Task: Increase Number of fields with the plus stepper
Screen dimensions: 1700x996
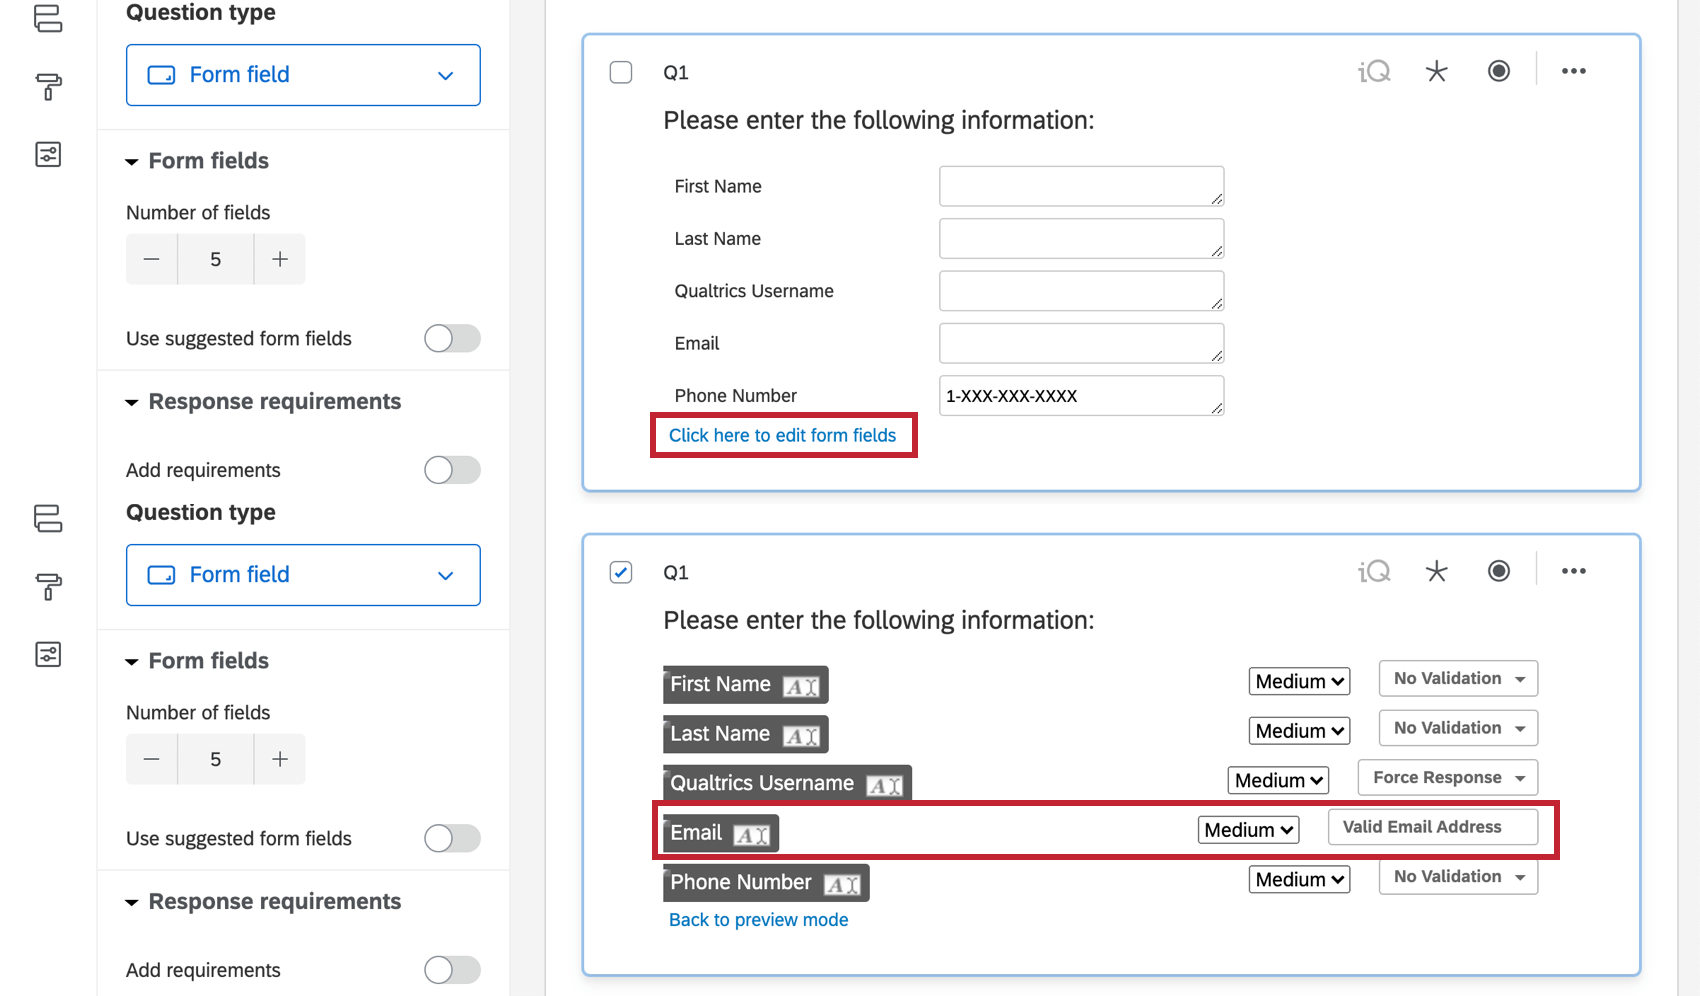Action: [279, 258]
